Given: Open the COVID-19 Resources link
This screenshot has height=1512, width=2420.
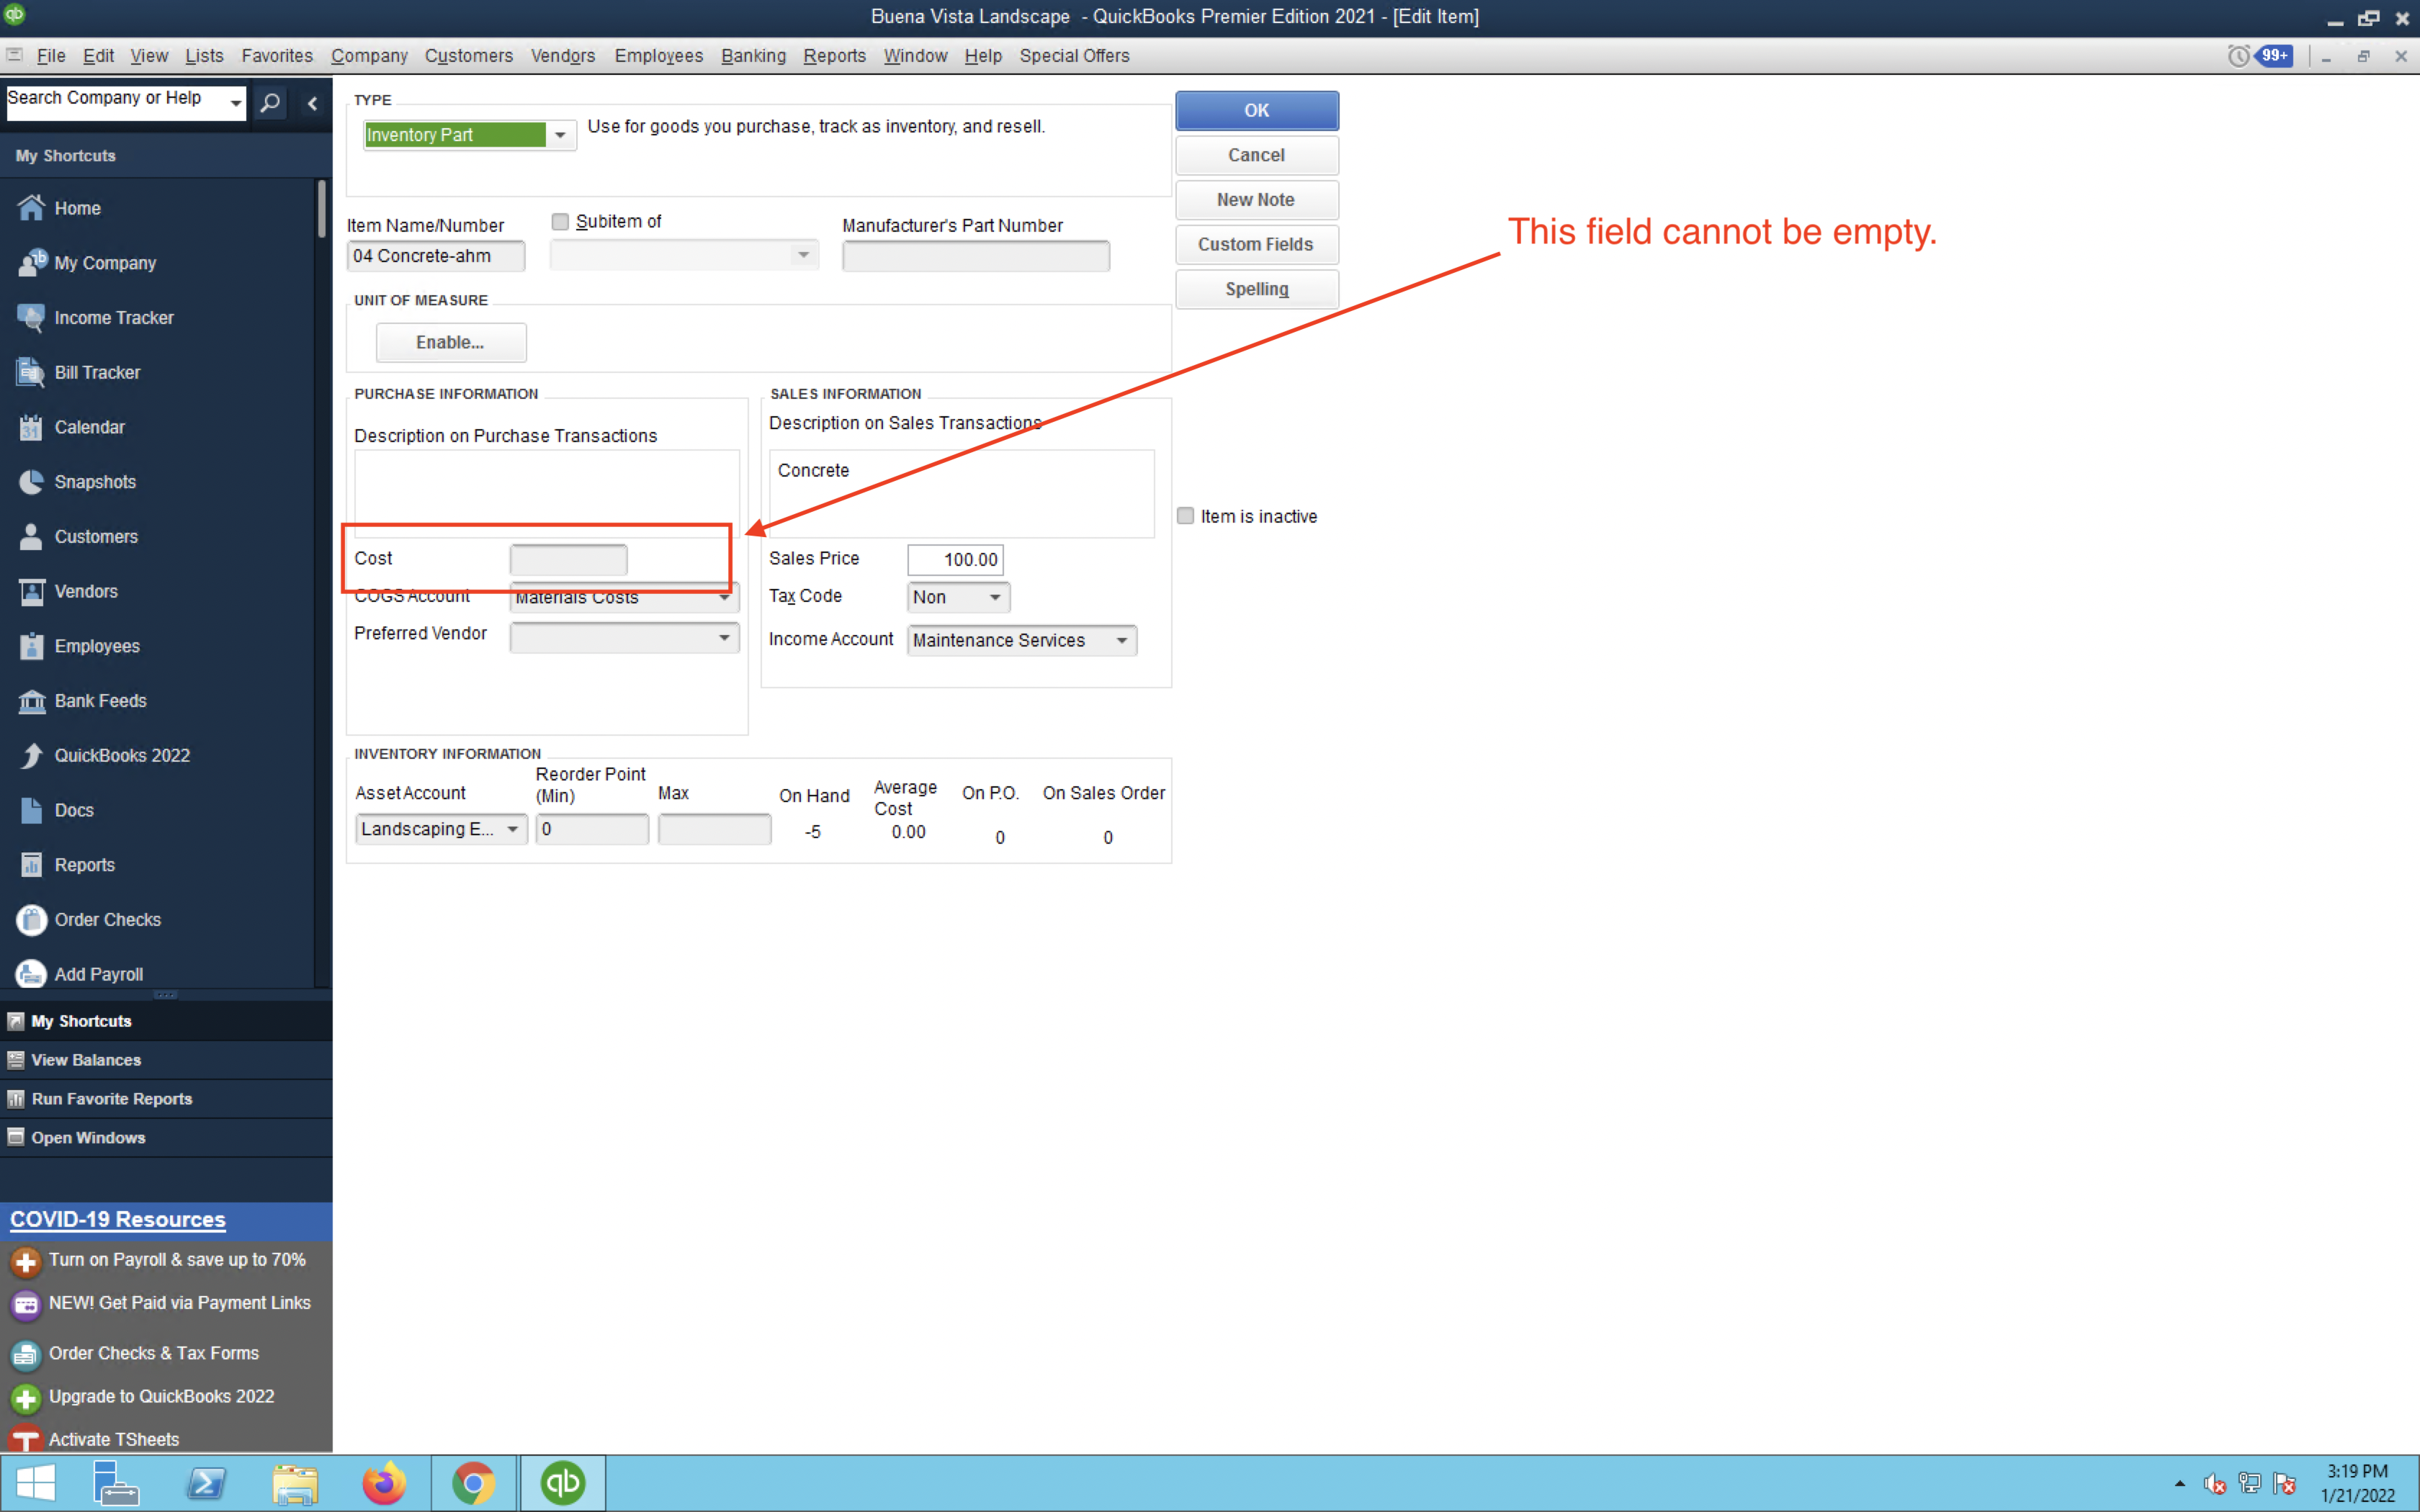Looking at the screenshot, I should click(118, 1220).
